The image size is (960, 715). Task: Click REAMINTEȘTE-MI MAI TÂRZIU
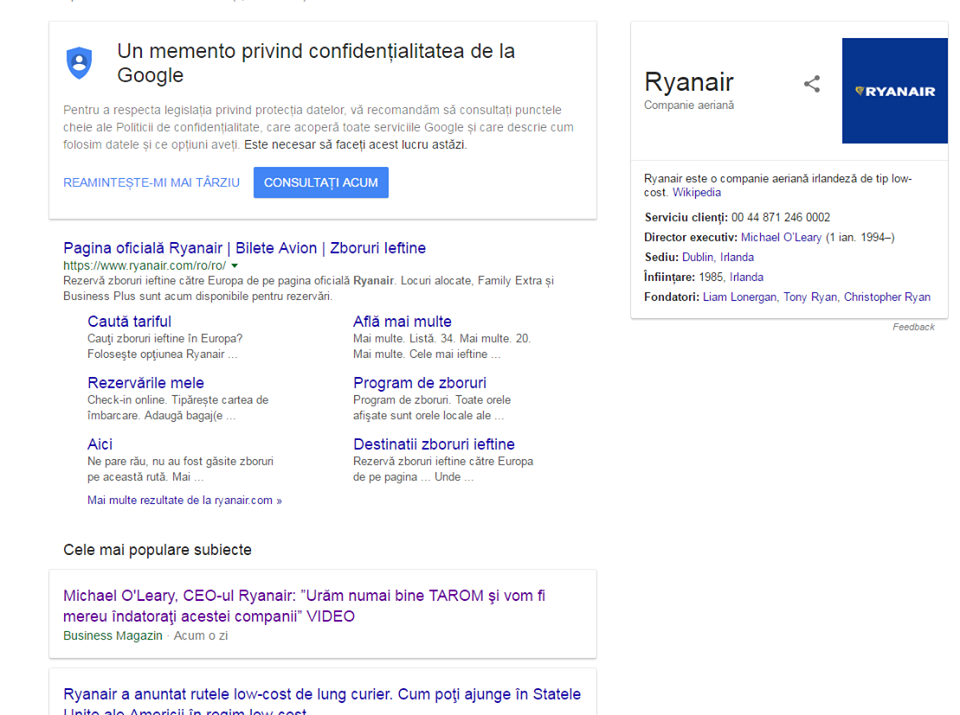pos(151,182)
